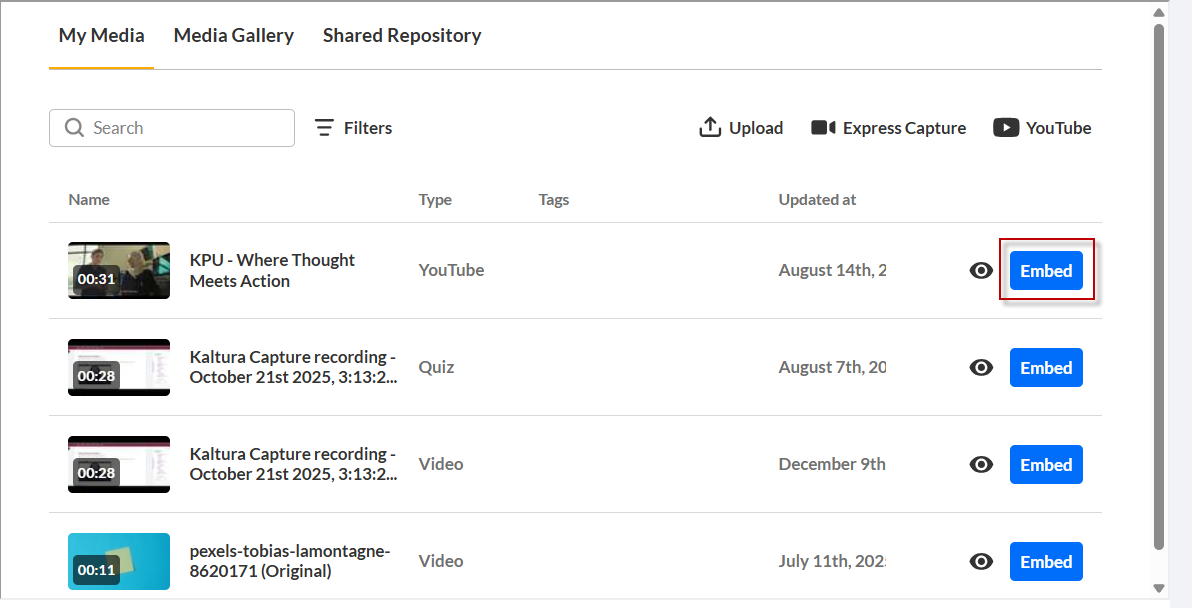Embed the pexels-tobias-lamontagne video
The width and height of the screenshot is (1192, 608).
1046,562
